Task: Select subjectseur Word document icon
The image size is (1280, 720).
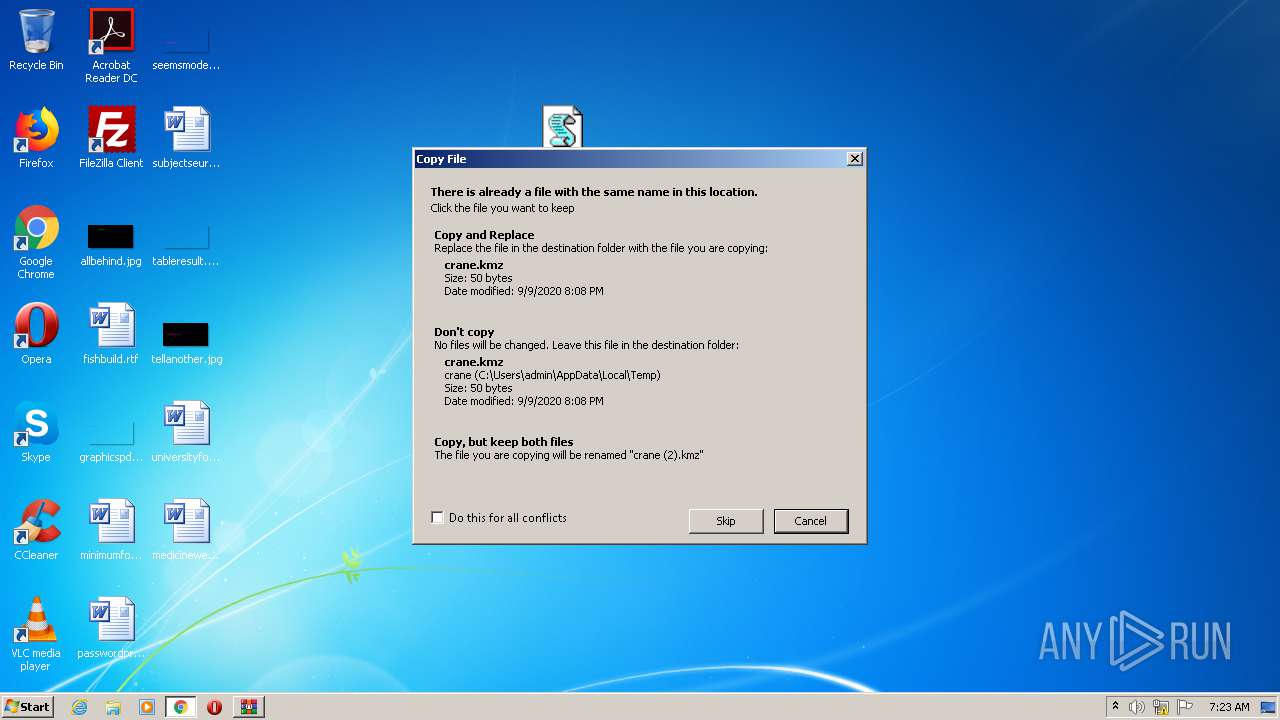Action: pos(186,138)
